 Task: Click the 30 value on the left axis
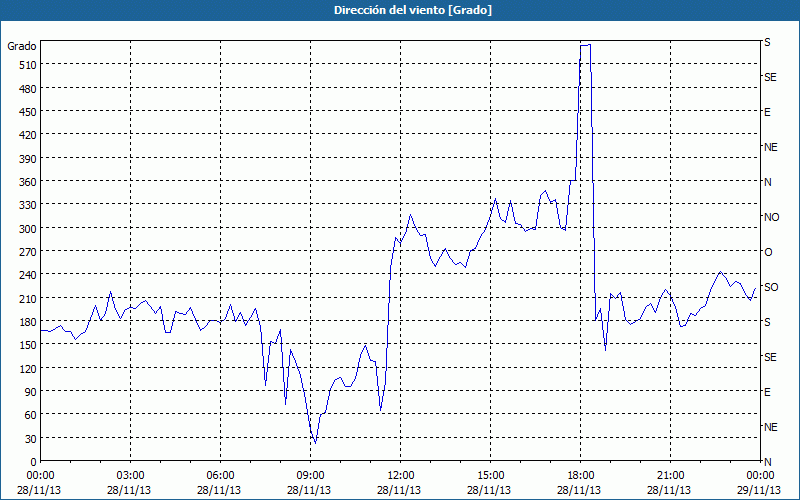[x=31, y=439]
